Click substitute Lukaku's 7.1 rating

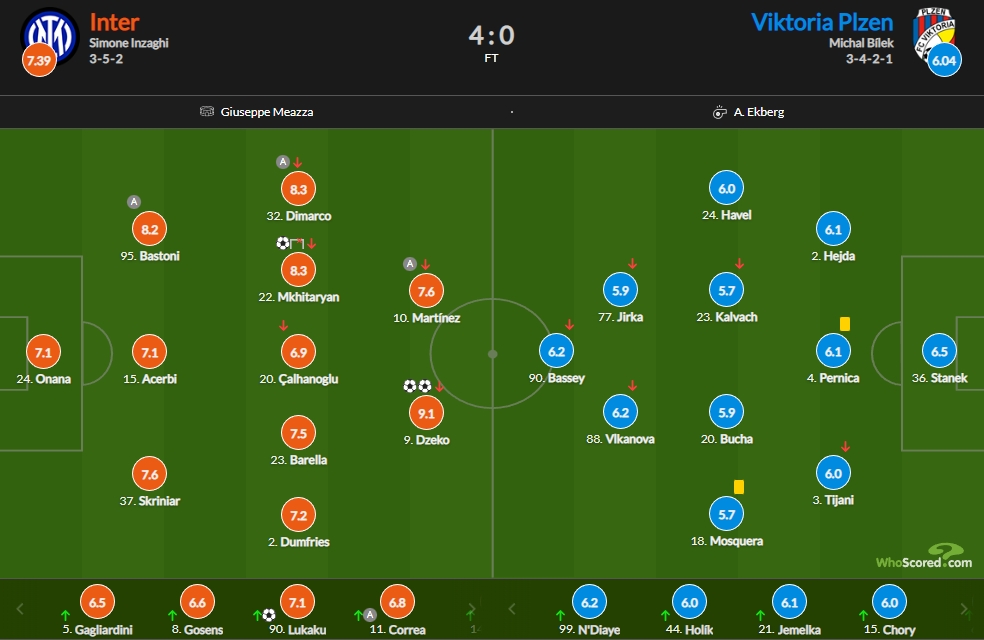click(x=297, y=602)
